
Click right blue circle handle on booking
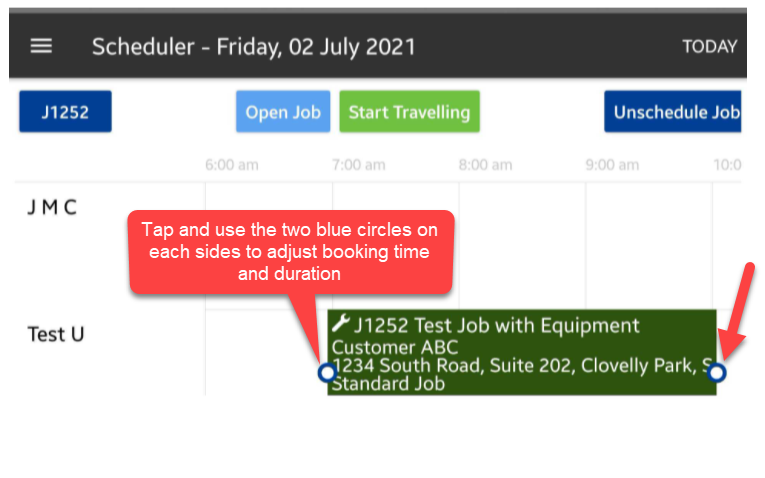(x=716, y=372)
